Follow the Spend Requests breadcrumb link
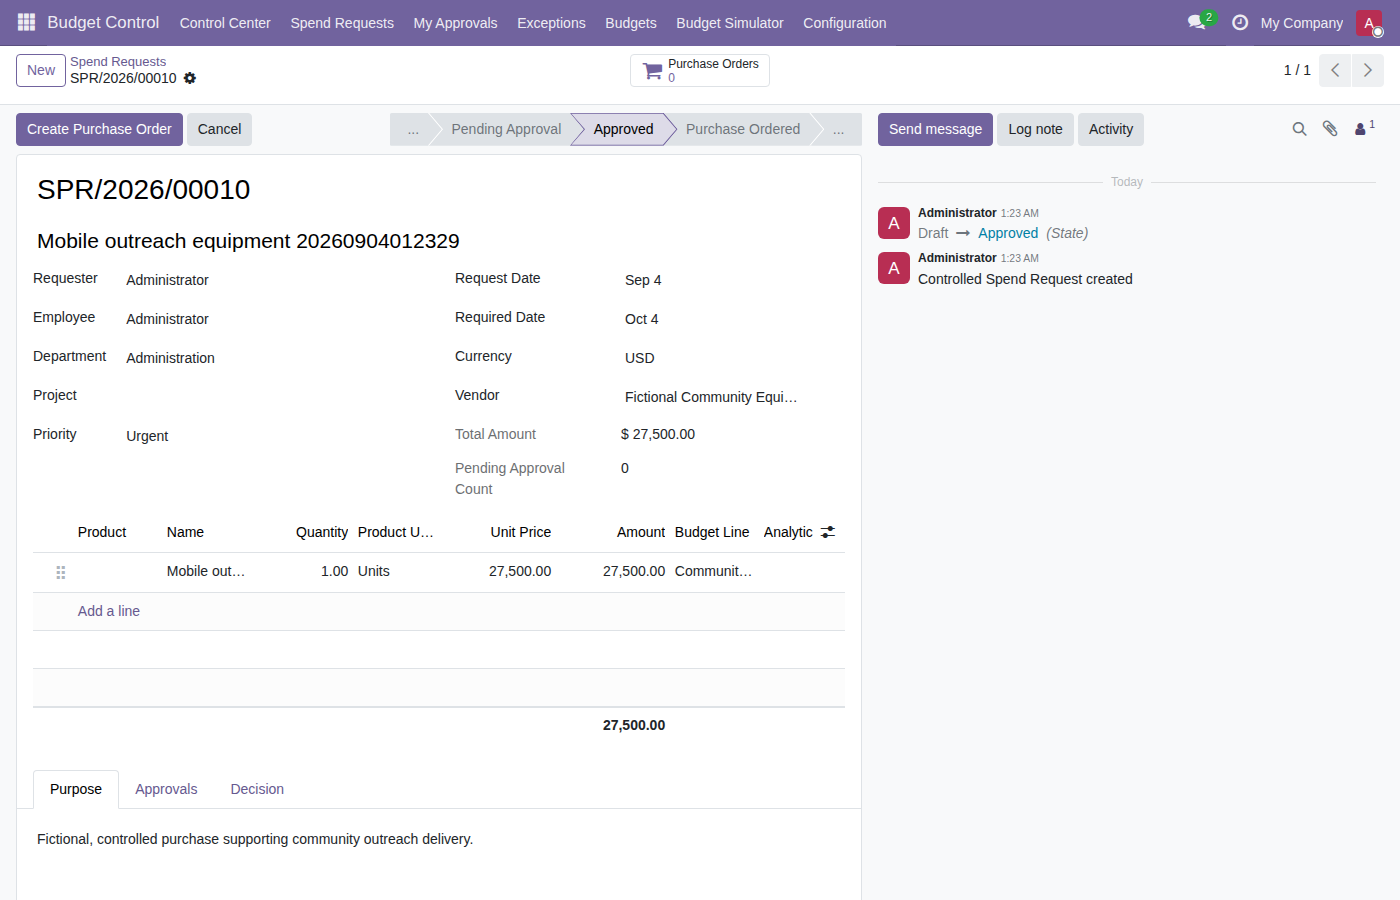 point(118,62)
